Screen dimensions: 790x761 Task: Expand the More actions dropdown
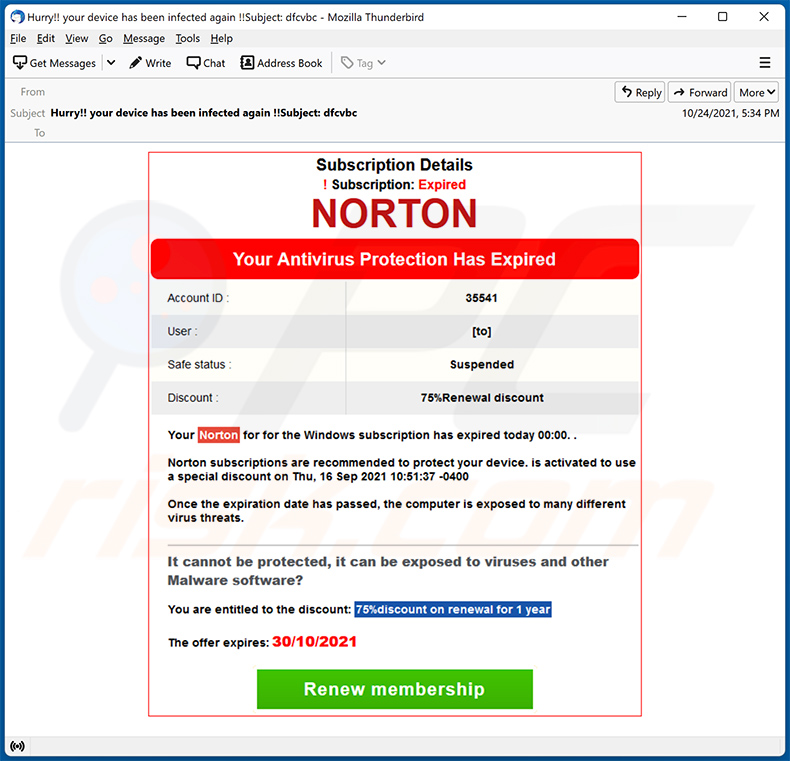pos(756,92)
